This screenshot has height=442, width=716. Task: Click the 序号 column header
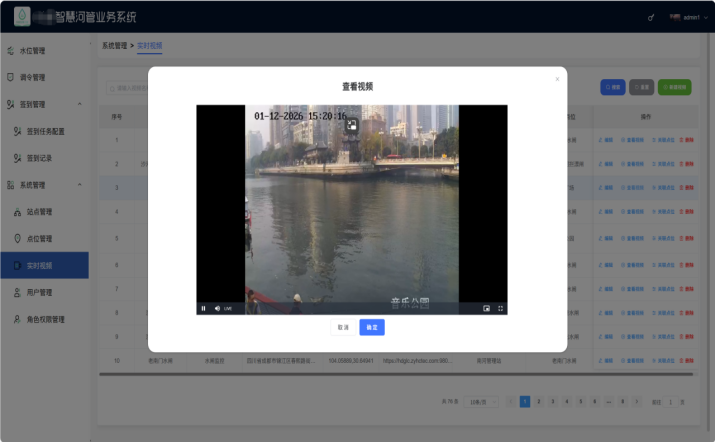pos(117,117)
